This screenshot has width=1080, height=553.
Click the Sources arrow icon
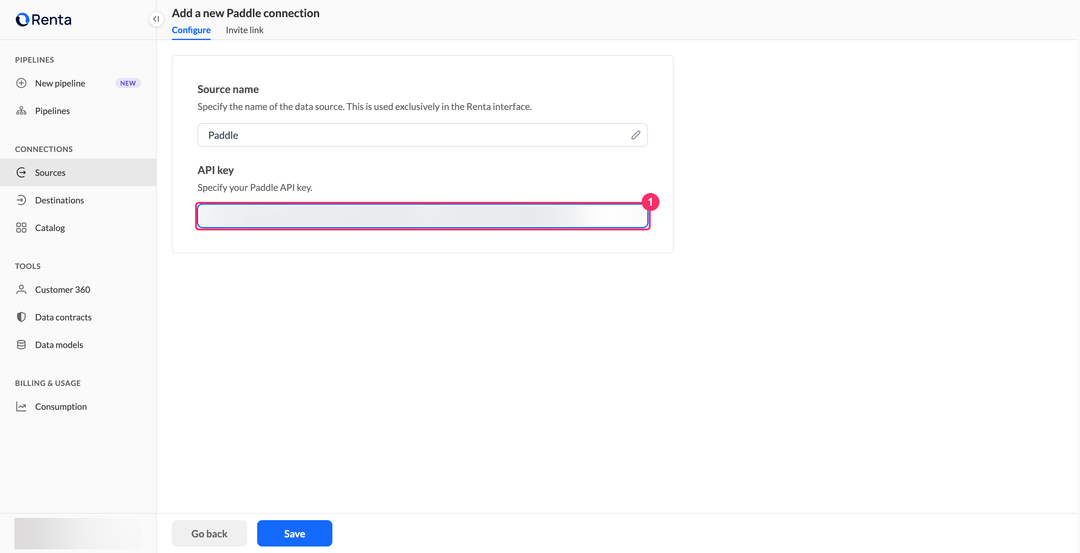click(21, 173)
